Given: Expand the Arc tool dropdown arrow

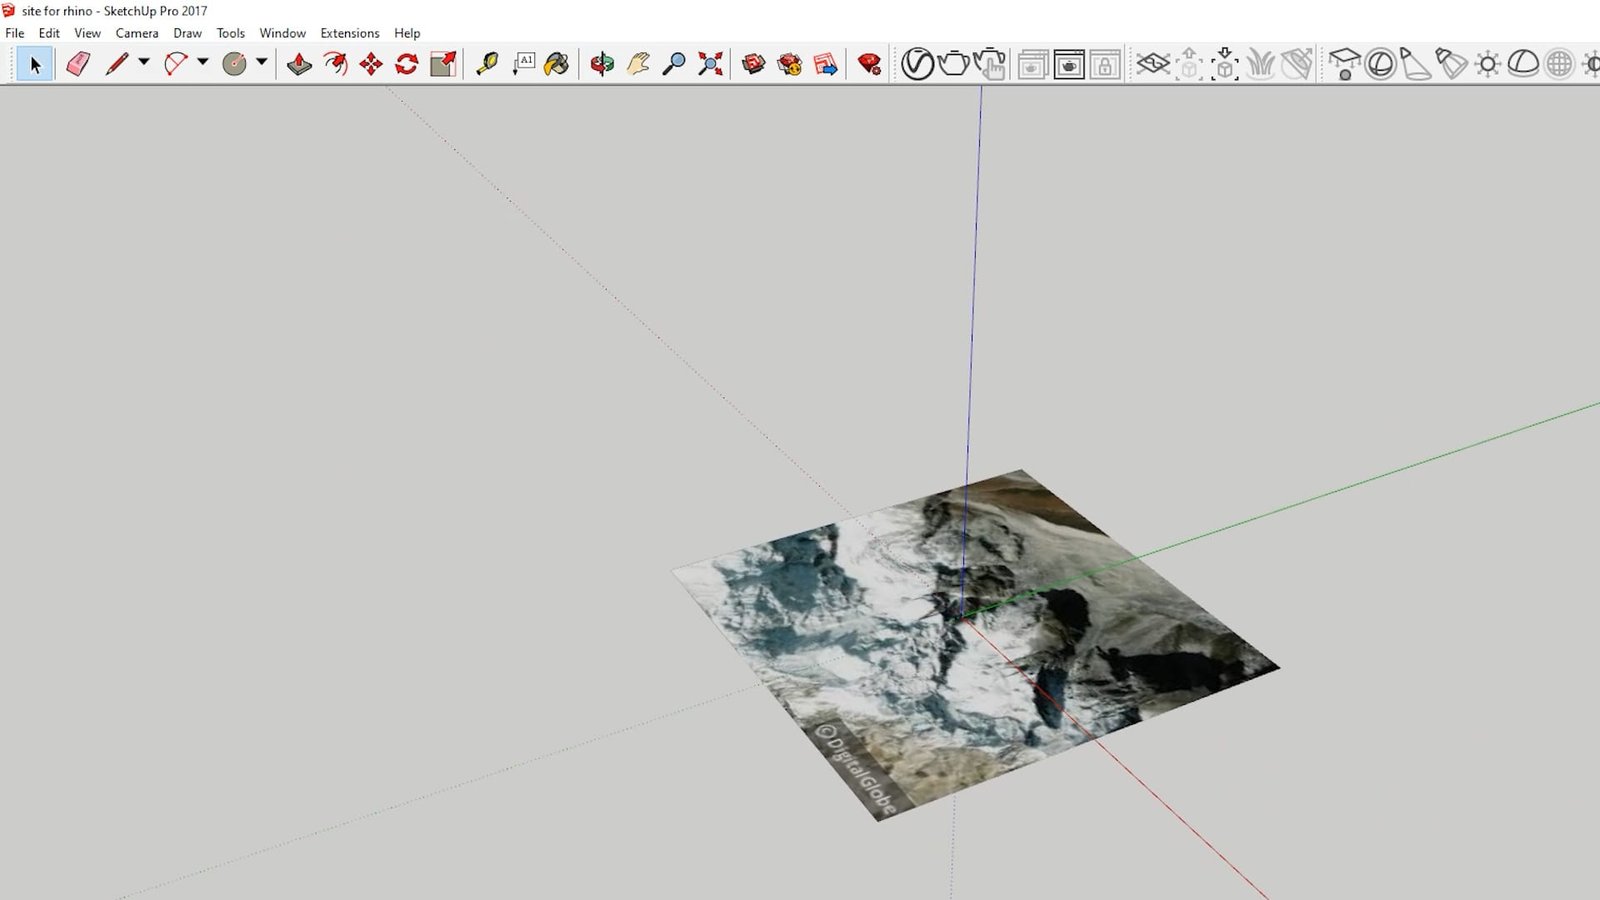Looking at the screenshot, I should coord(203,62).
